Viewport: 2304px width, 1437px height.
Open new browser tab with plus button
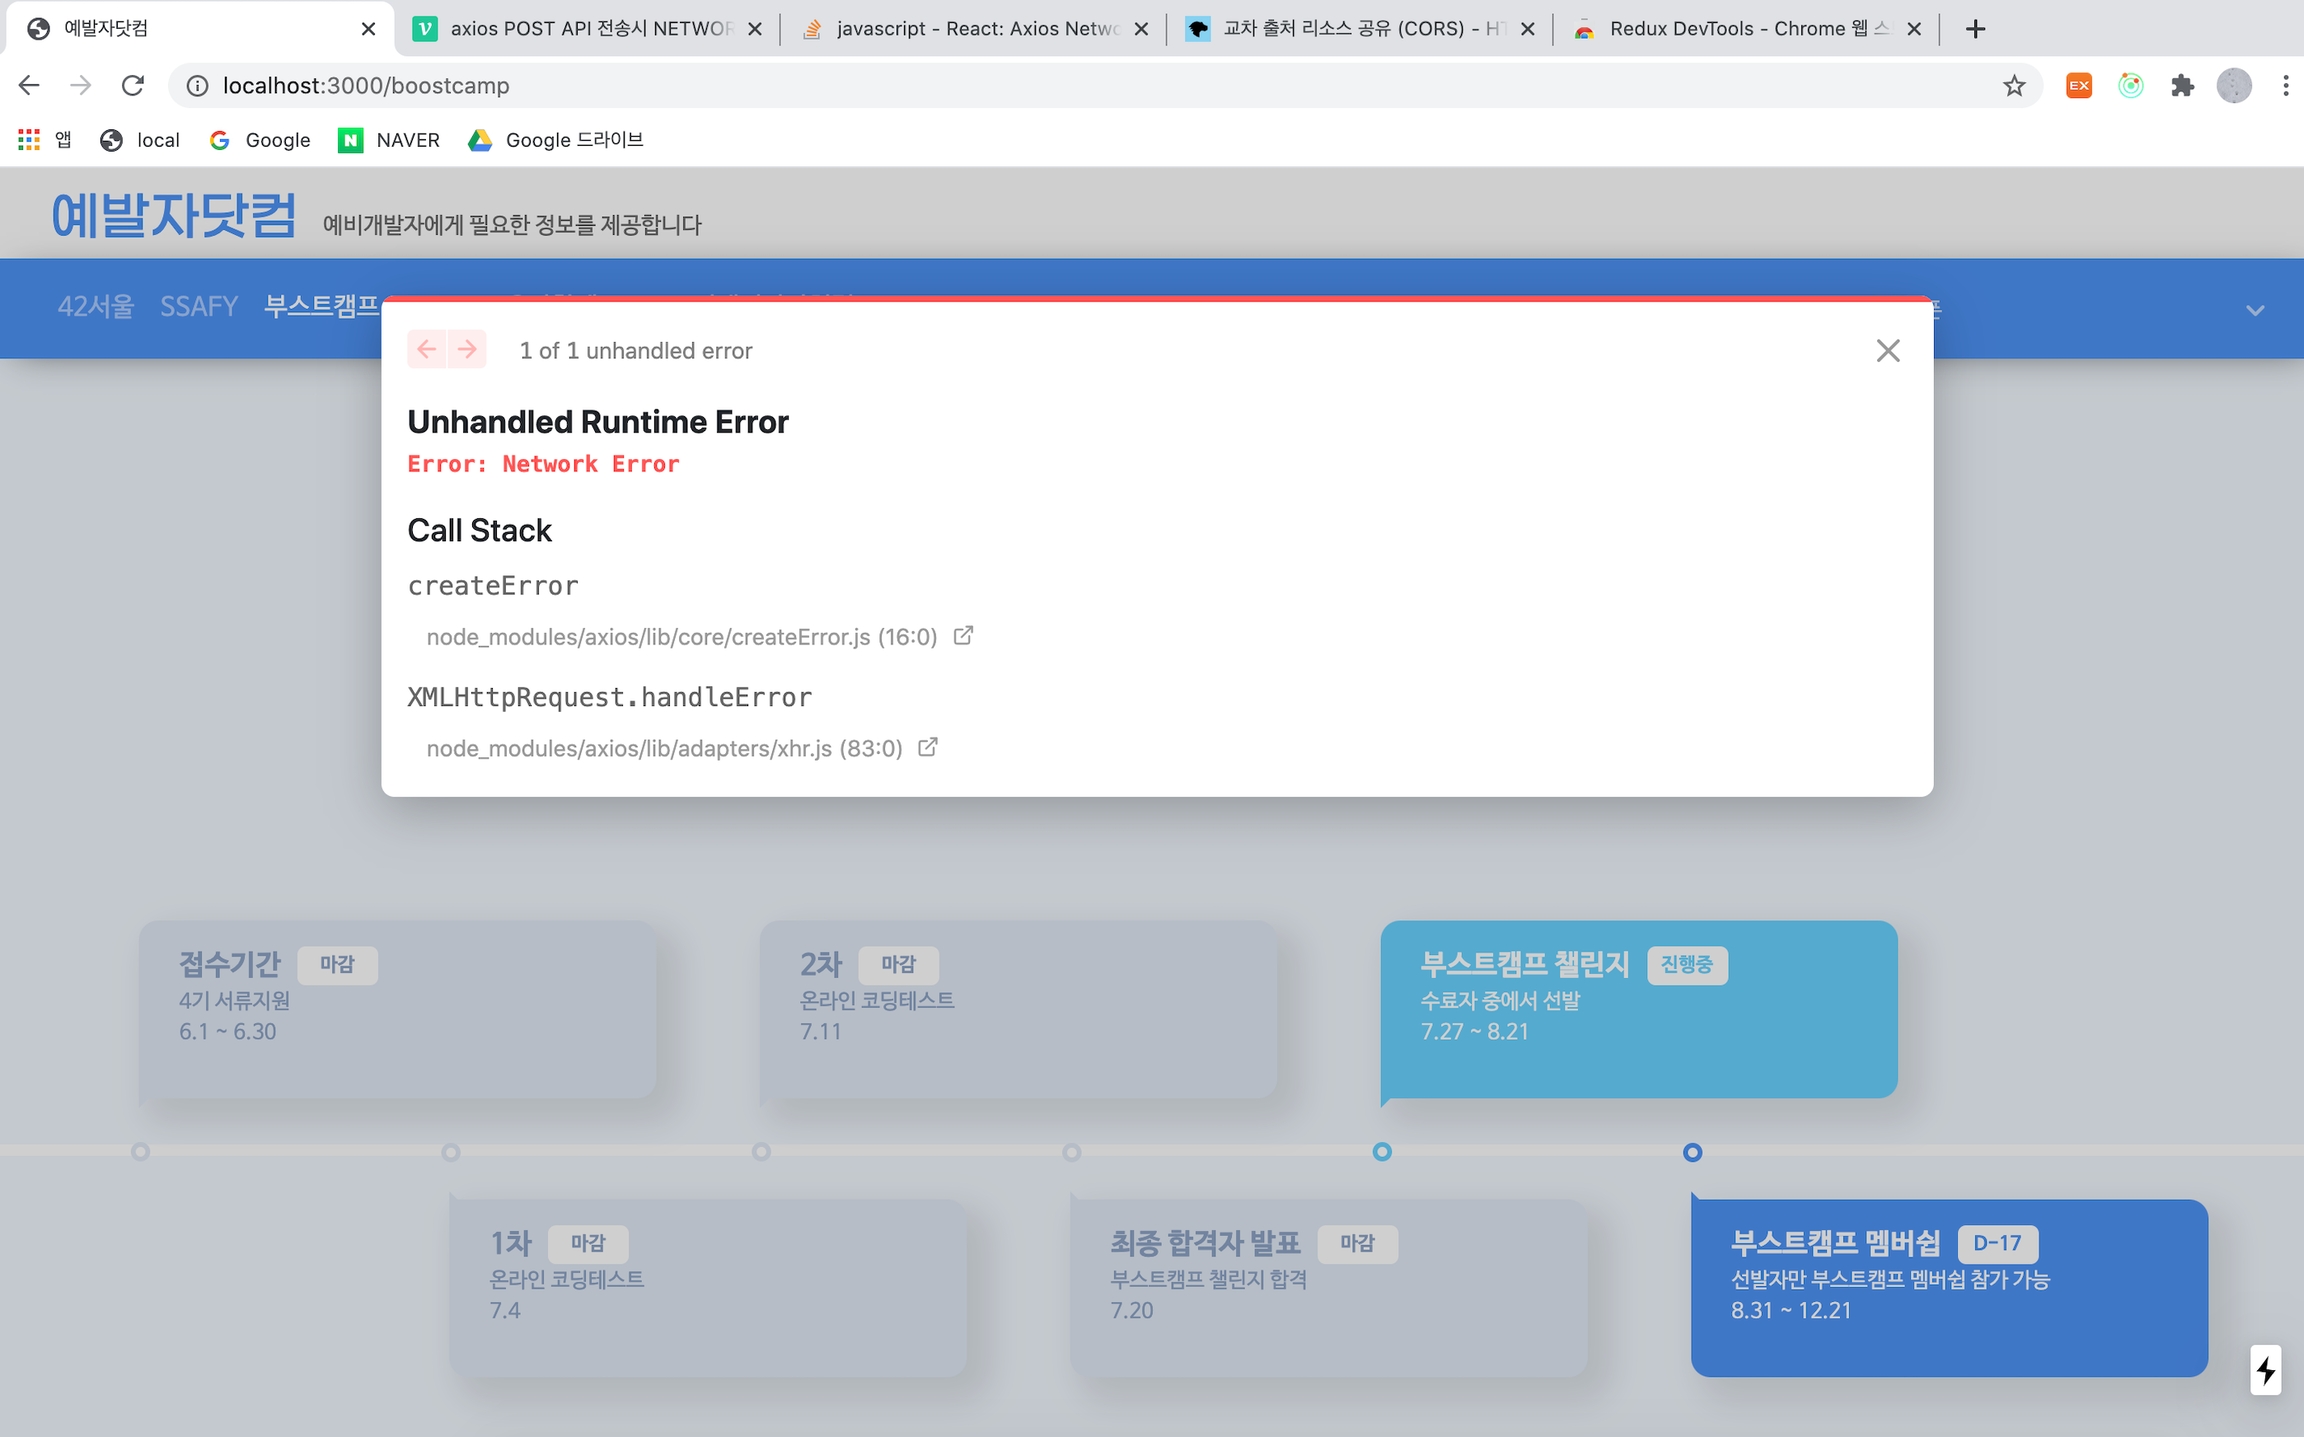[x=1974, y=29]
